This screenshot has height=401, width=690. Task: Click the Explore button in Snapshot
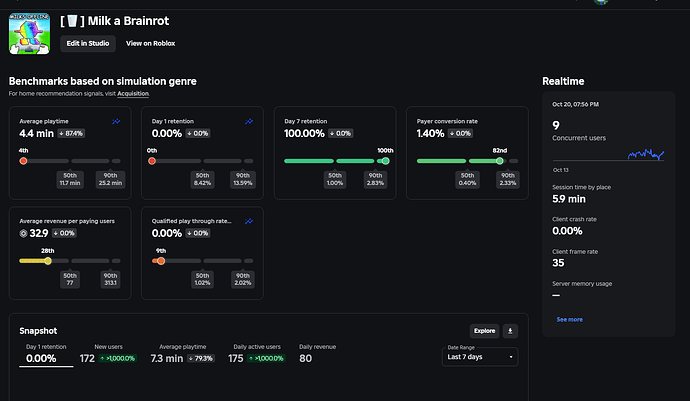484,330
